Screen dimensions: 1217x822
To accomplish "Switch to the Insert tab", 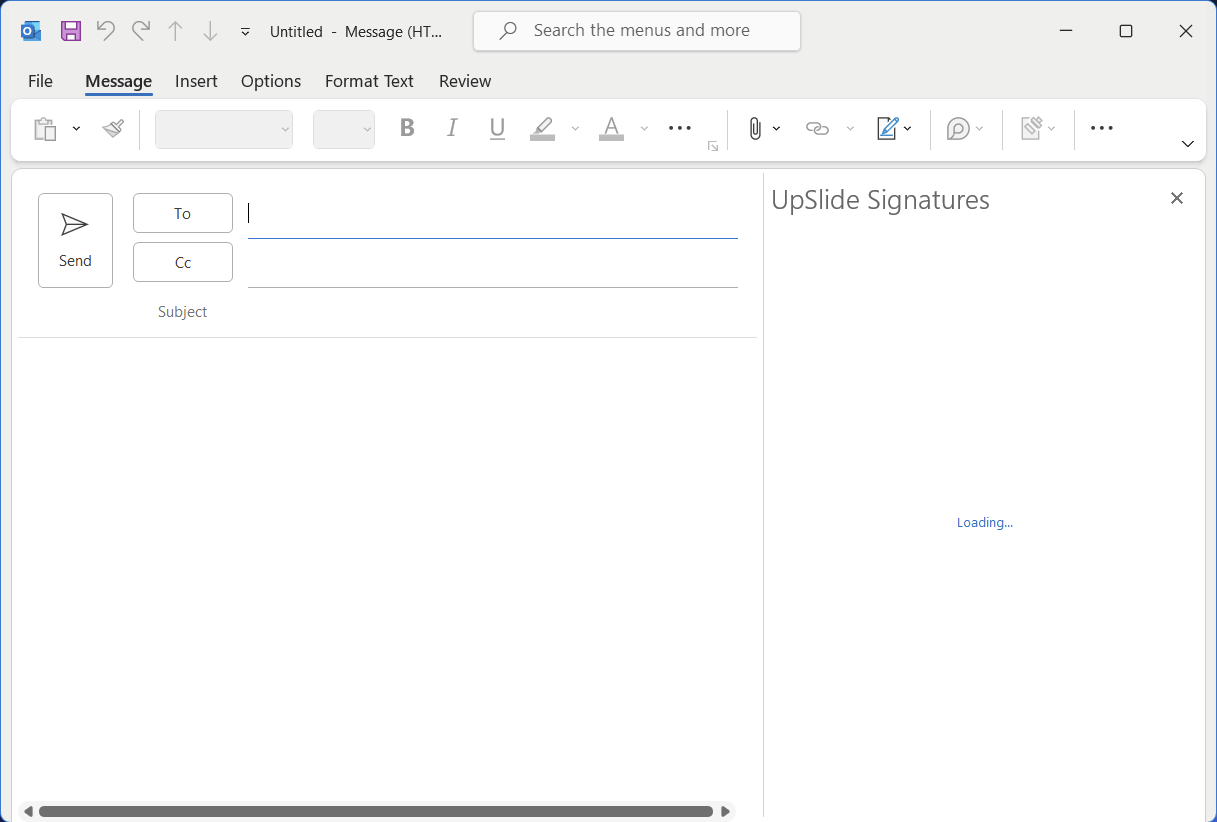I will point(196,81).
